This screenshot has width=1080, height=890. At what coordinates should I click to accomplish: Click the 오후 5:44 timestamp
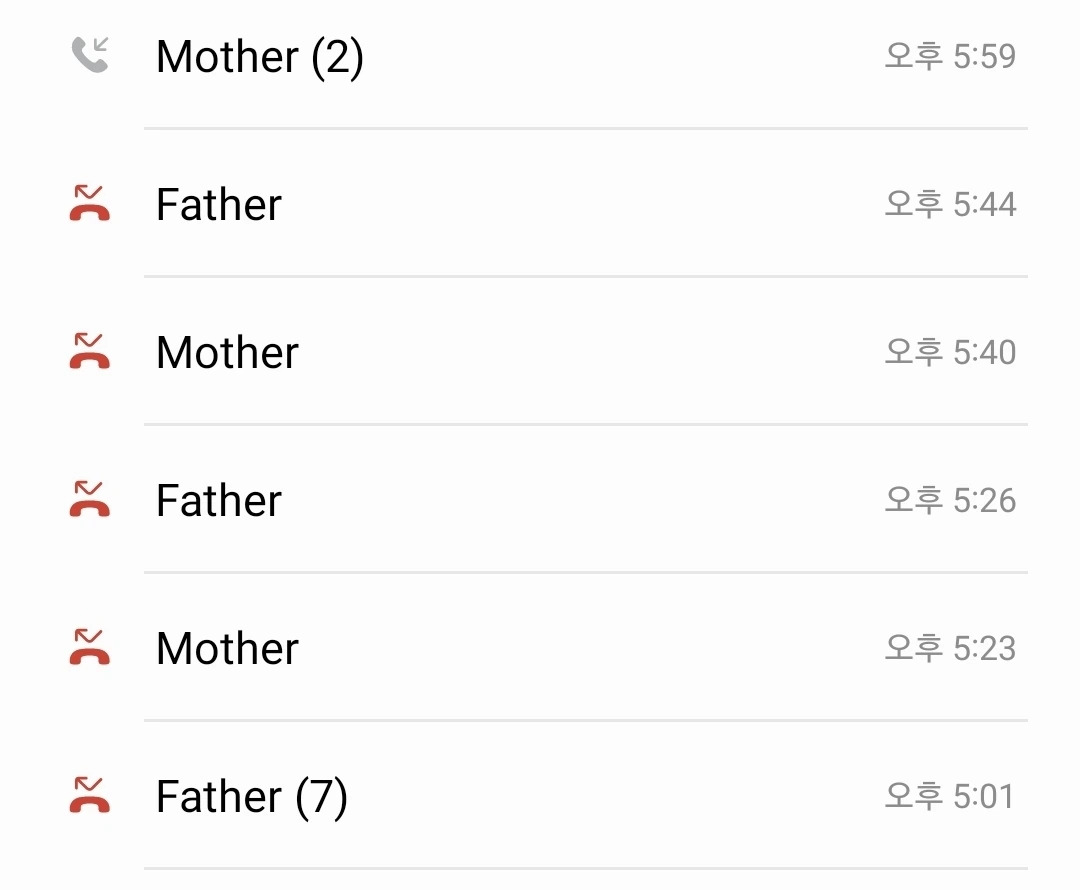click(x=950, y=204)
